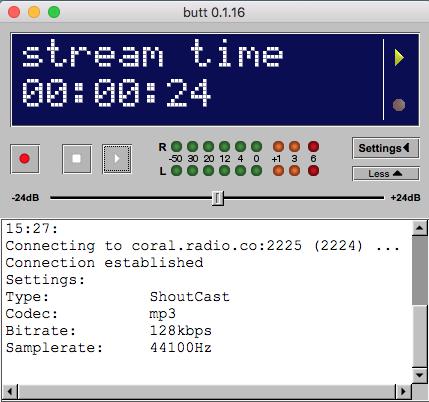This screenshot has height=402, width=429.
Task: Click the log scroll right arrow
Action: tap(403, 391)
